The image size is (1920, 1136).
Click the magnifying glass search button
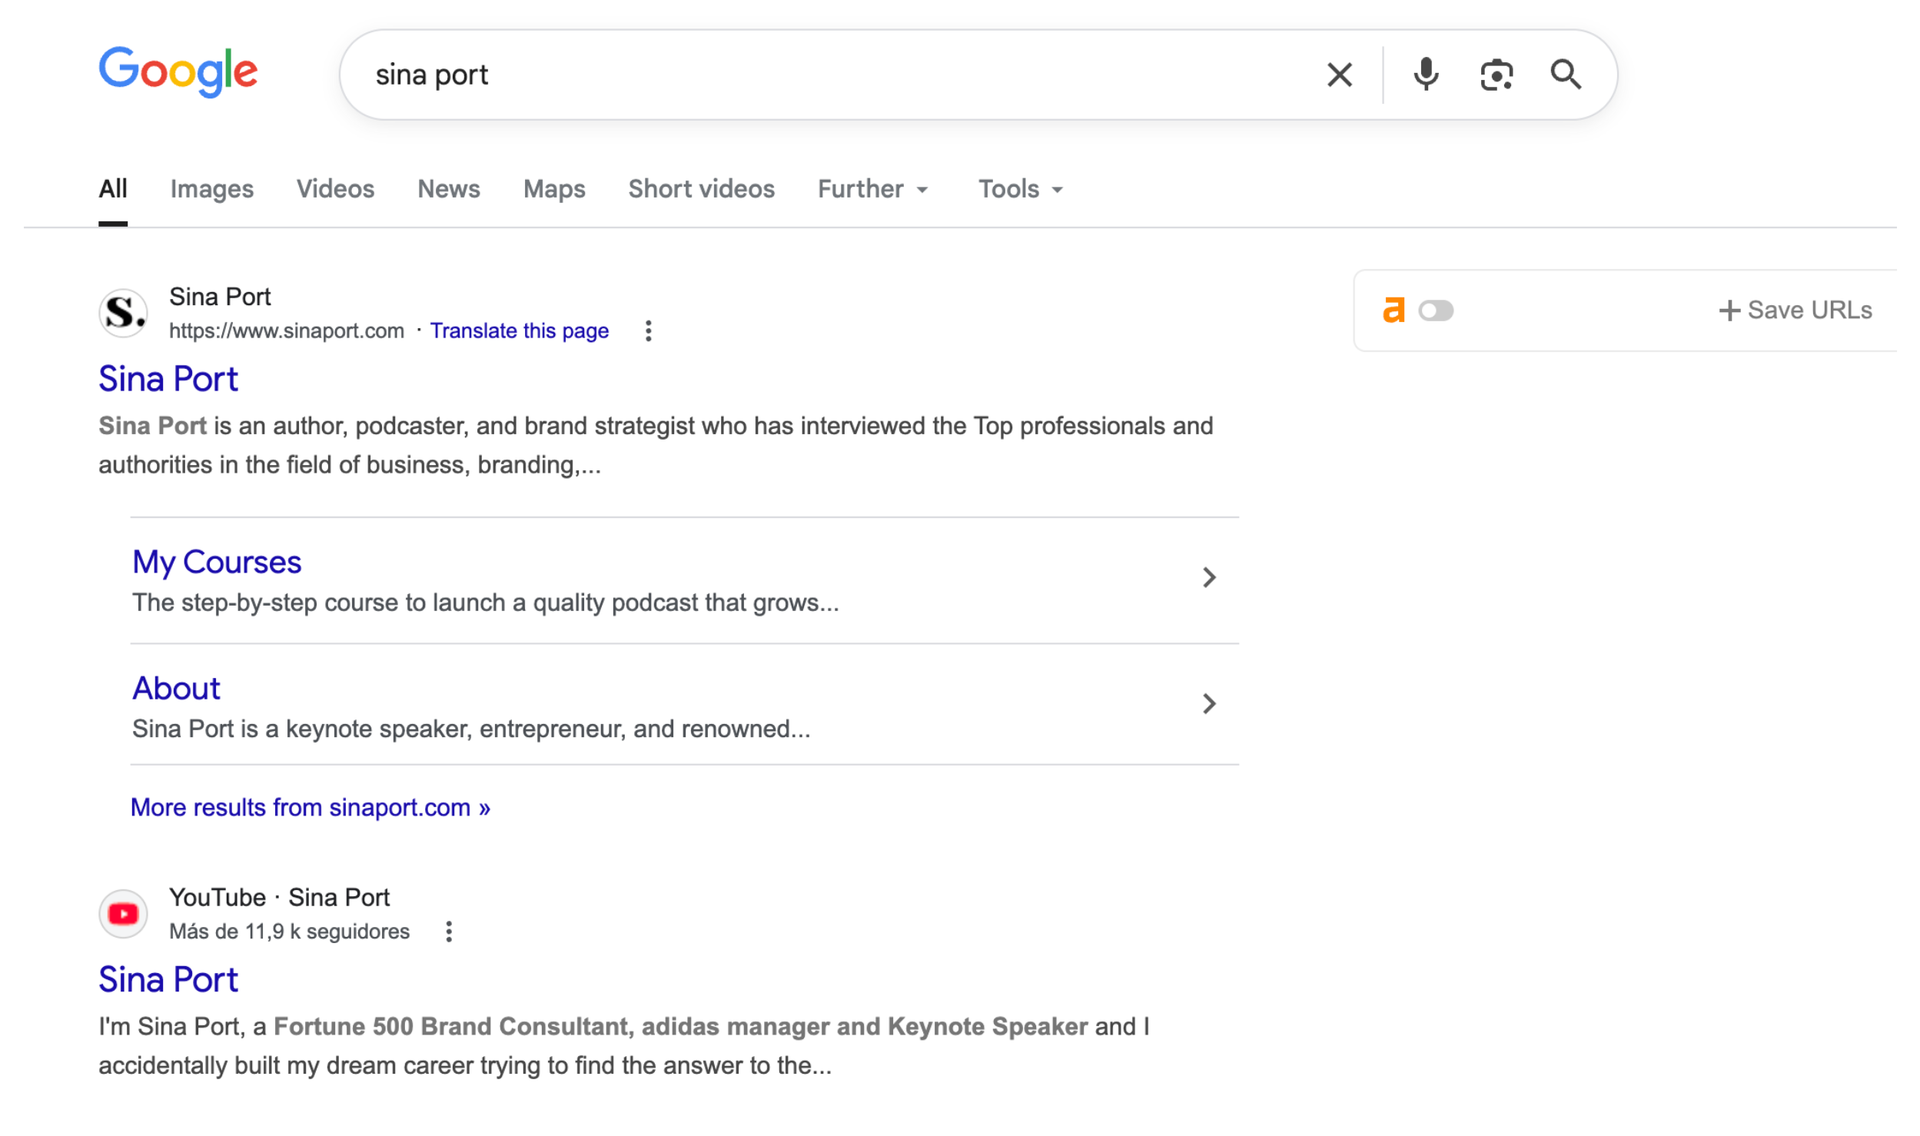(1565, 75)
